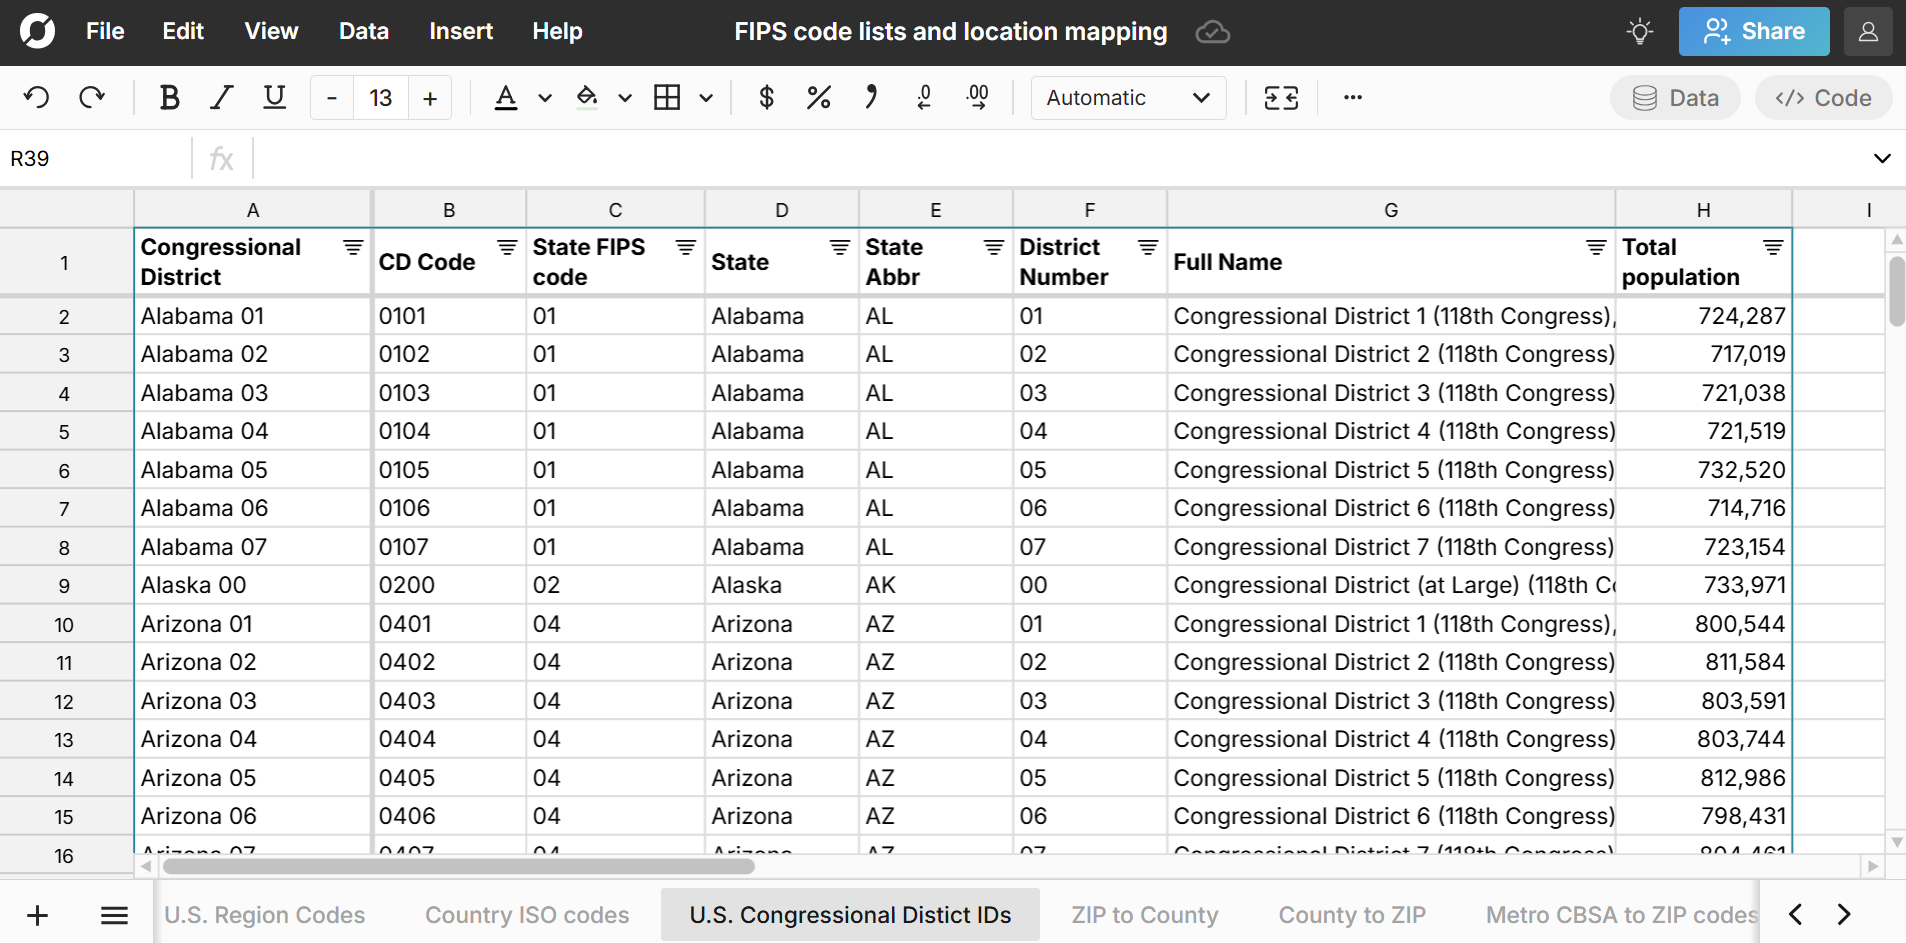
Task: Toggle underline formatting
Action: click(x=274, y=98)
